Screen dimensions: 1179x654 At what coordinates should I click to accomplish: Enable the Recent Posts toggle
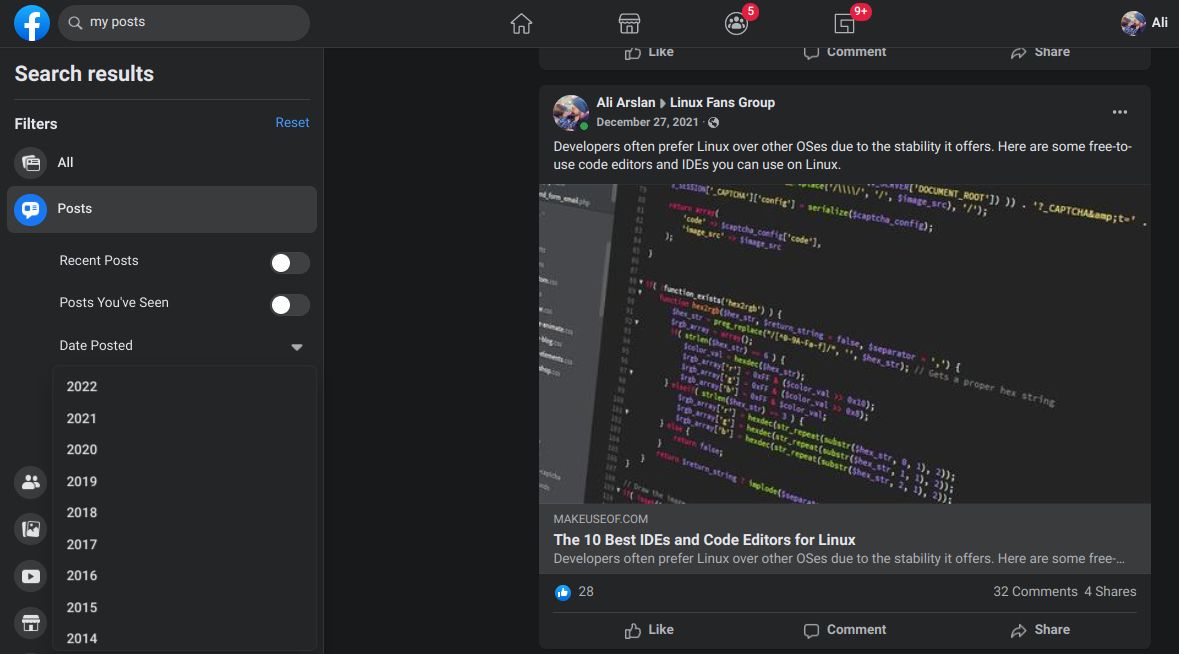tap(290, 263)
